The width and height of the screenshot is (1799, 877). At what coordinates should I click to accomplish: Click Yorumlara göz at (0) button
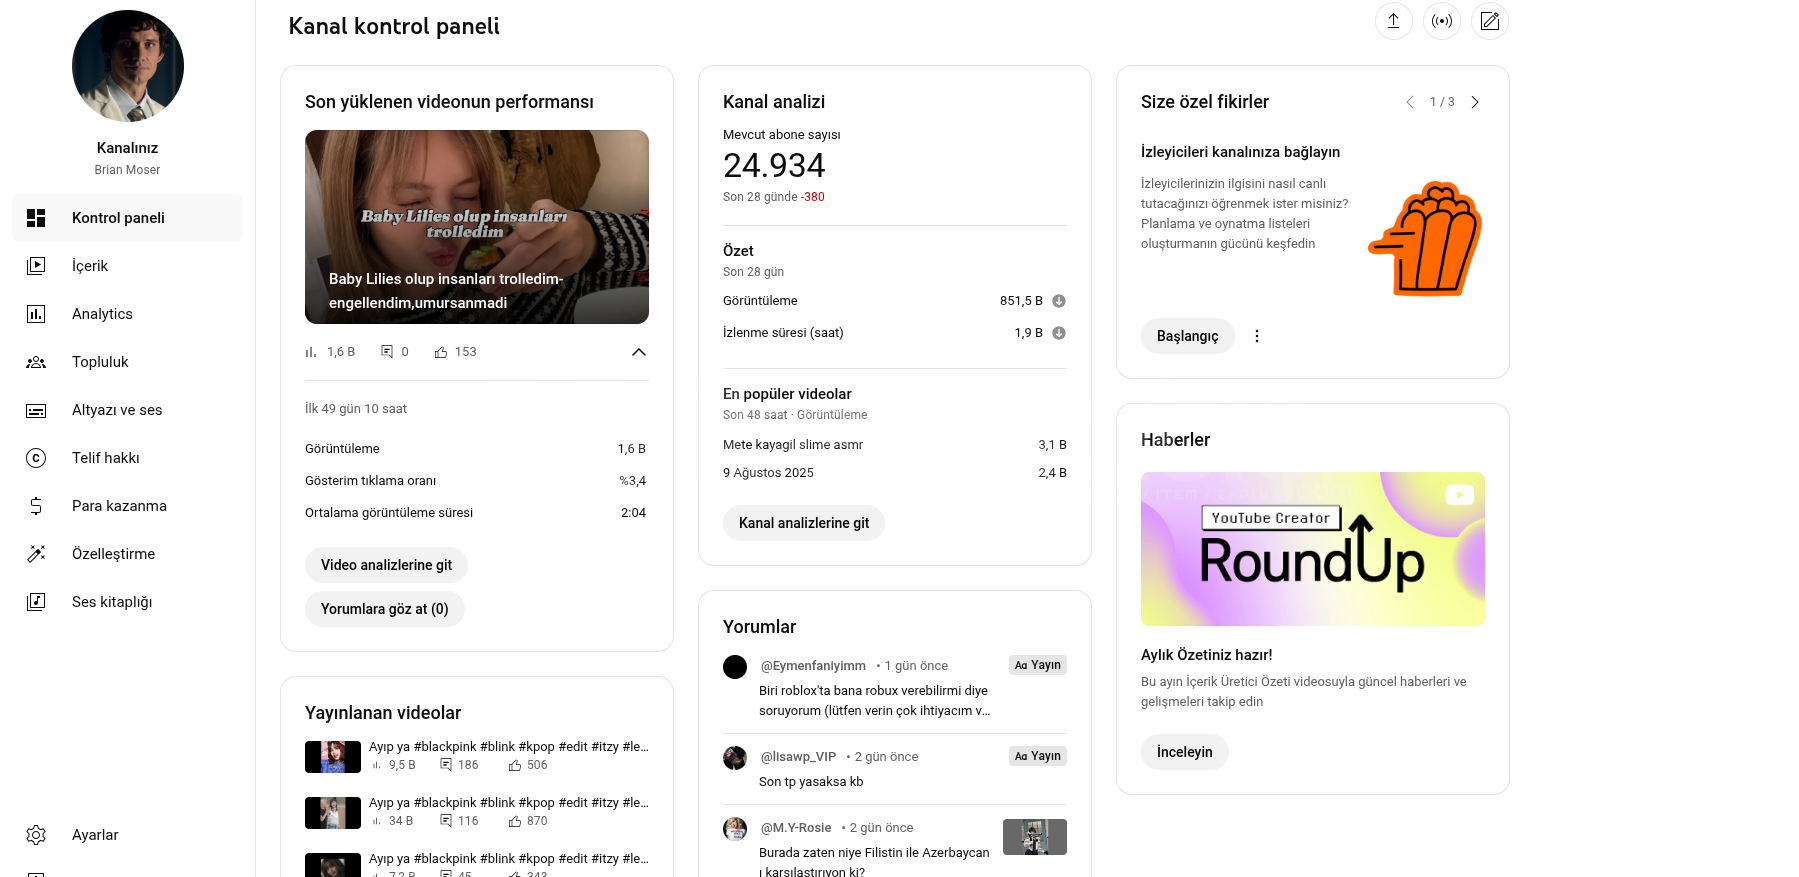pos(385,609)
